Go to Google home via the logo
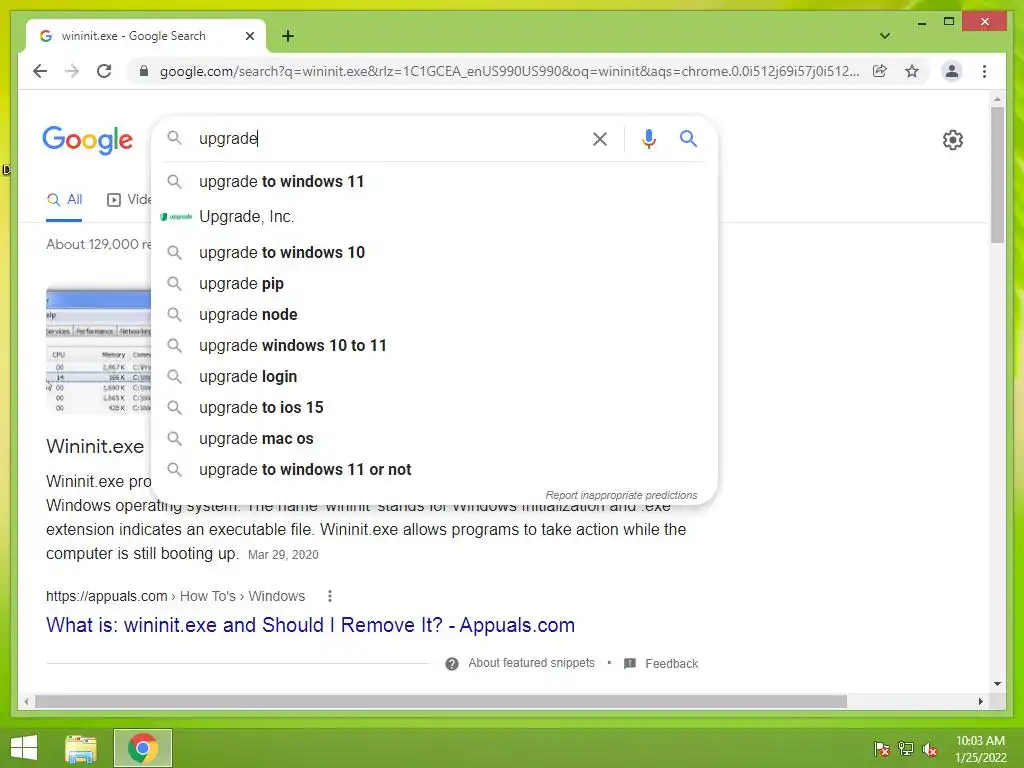The image size is (1024, 768). click(x=88, y=140)
